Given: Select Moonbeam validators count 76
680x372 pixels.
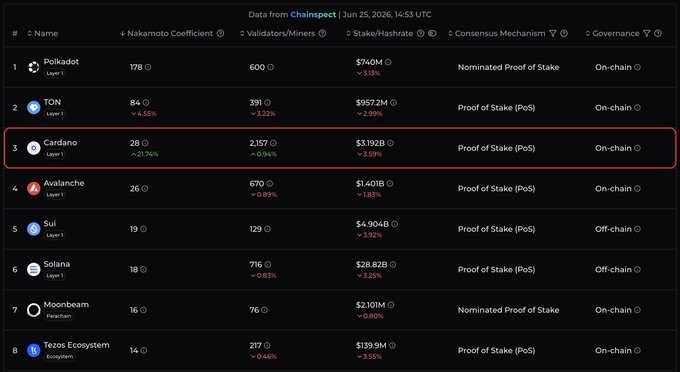Looking at the screenshot, I should (x=254, y=310).
